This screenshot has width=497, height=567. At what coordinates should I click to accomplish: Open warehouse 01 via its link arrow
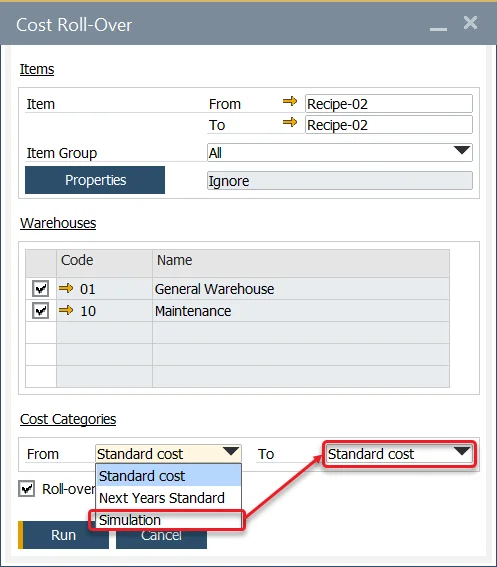point(66,289)
